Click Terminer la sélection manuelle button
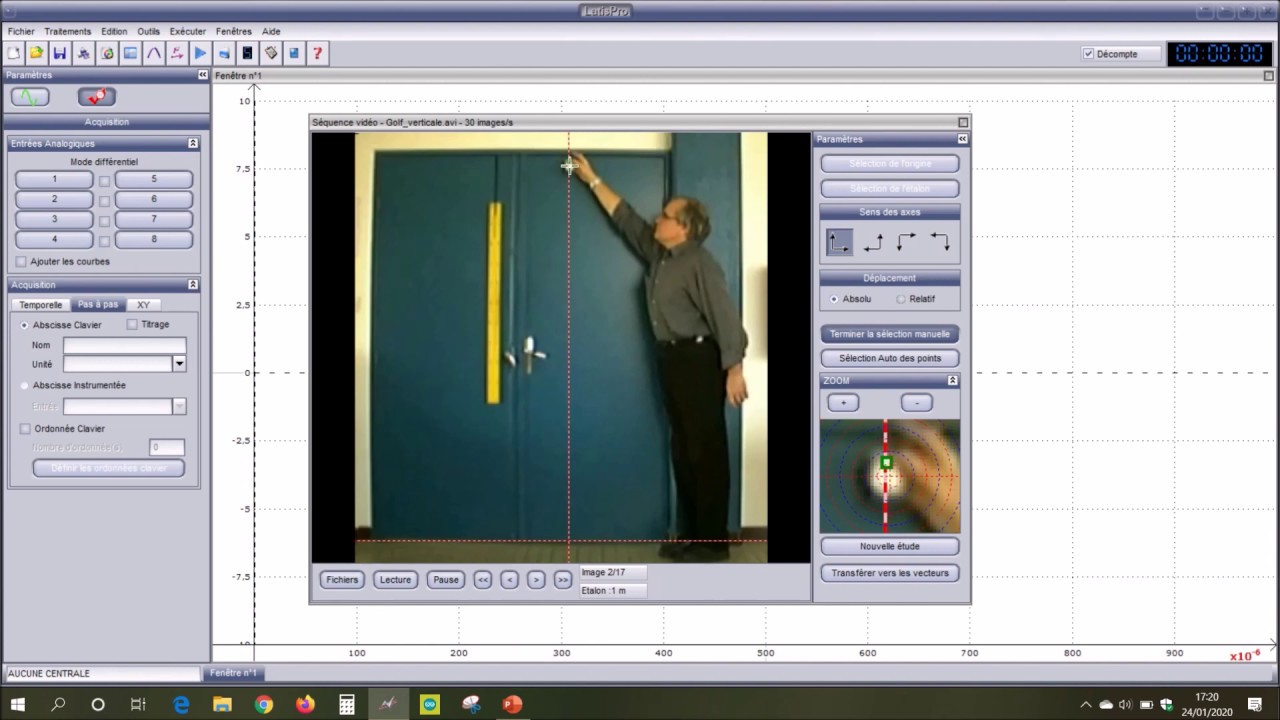This screenshot has width=1280, height=720. point(890,334)
